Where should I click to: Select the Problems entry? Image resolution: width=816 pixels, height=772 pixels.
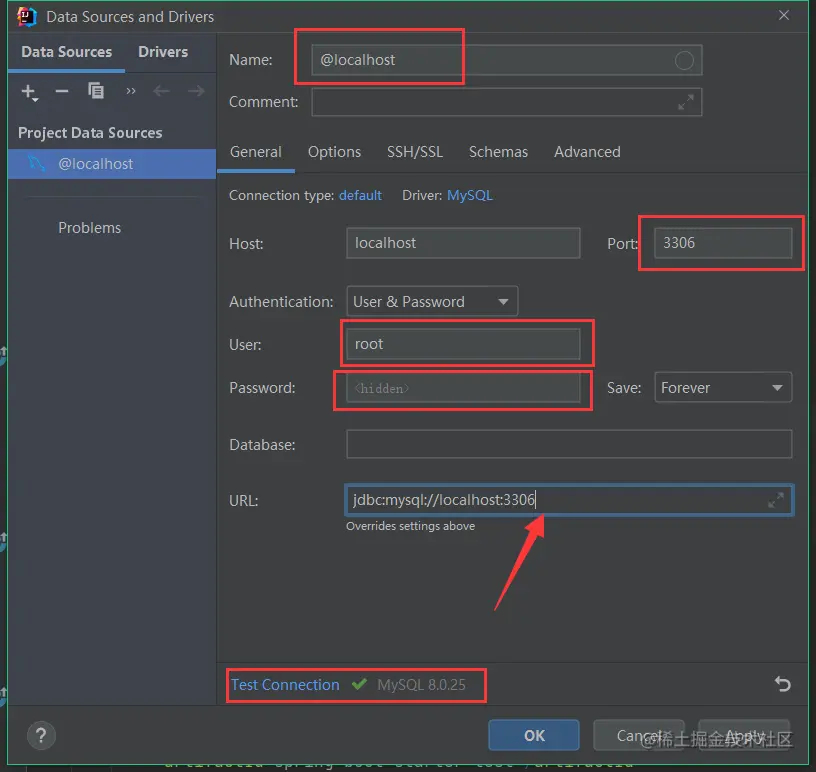[90, 228]
